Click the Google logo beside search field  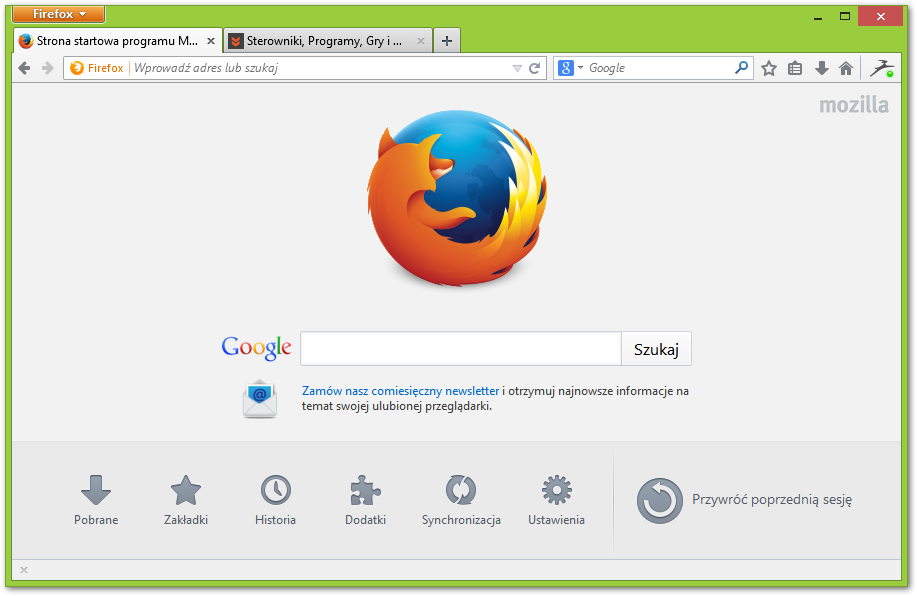click(256, 347)
